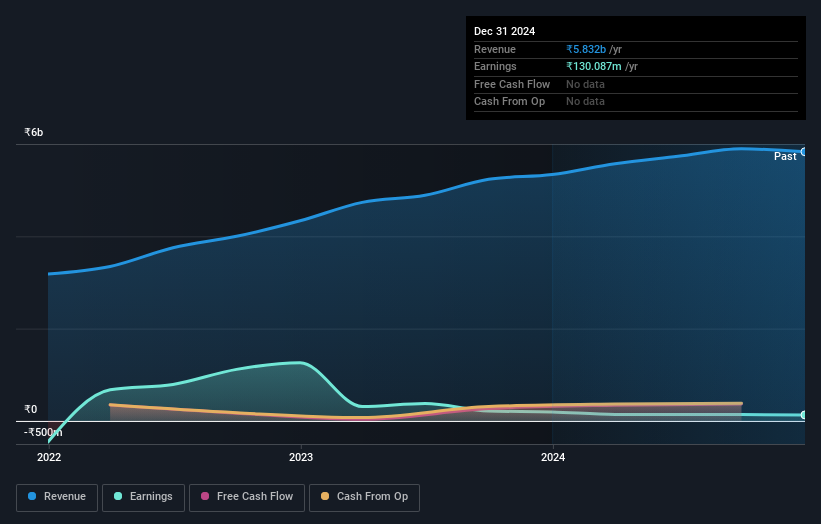Click the Cash From Op label in tooltip
The height and width of the screenshot is (524, 821).
(509, 102)
